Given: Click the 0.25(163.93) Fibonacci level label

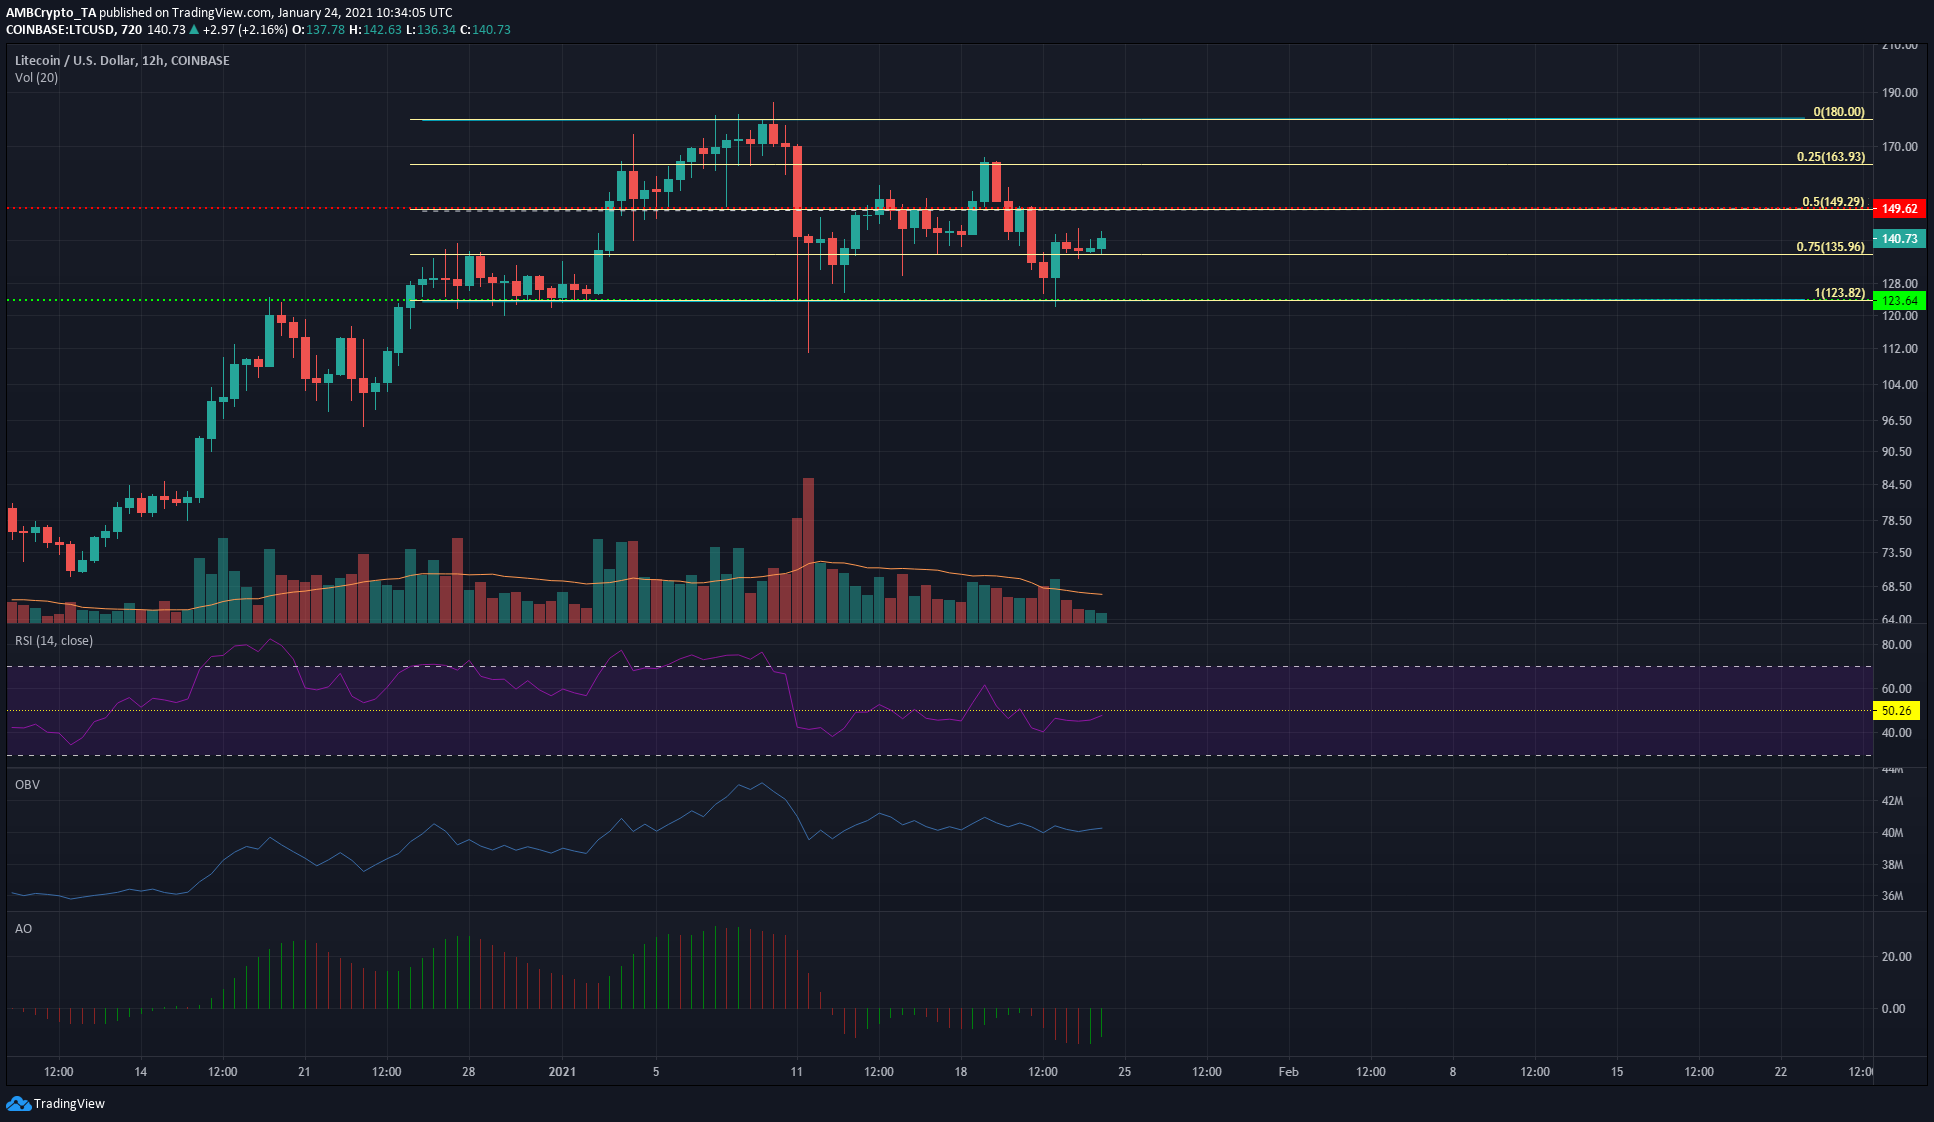Looking at the screenshot, I should coord(1831,157).
